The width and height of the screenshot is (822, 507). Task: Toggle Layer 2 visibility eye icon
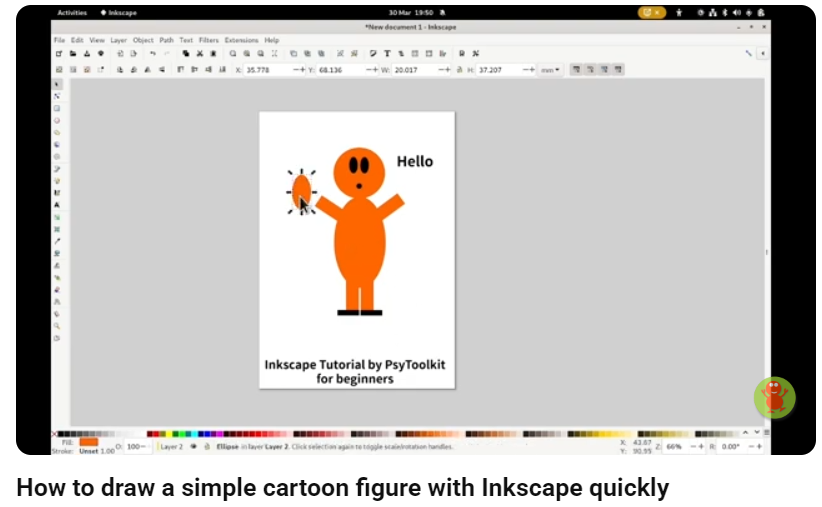(194, 447)
